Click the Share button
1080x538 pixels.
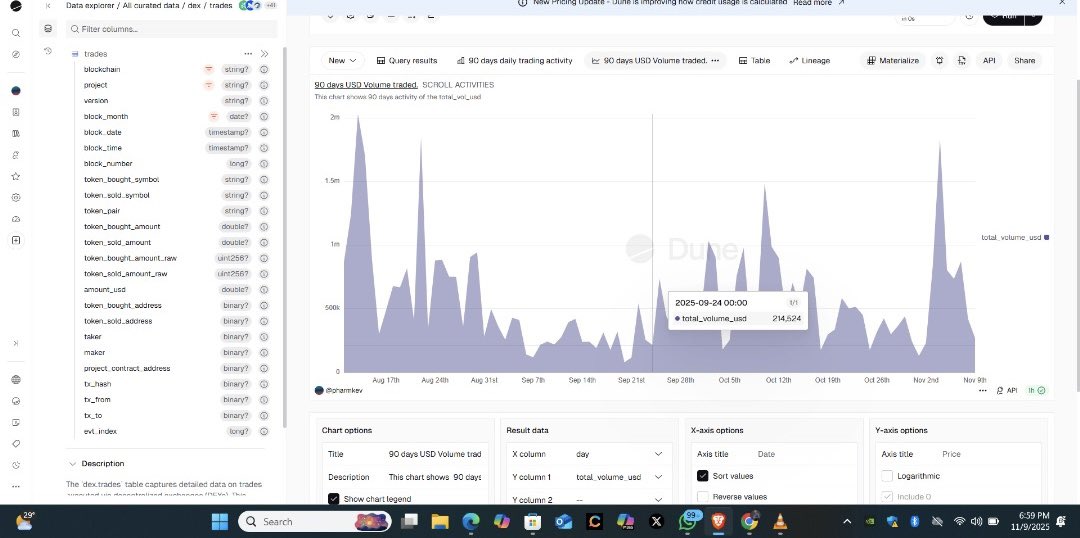(x=1024, y=61)
